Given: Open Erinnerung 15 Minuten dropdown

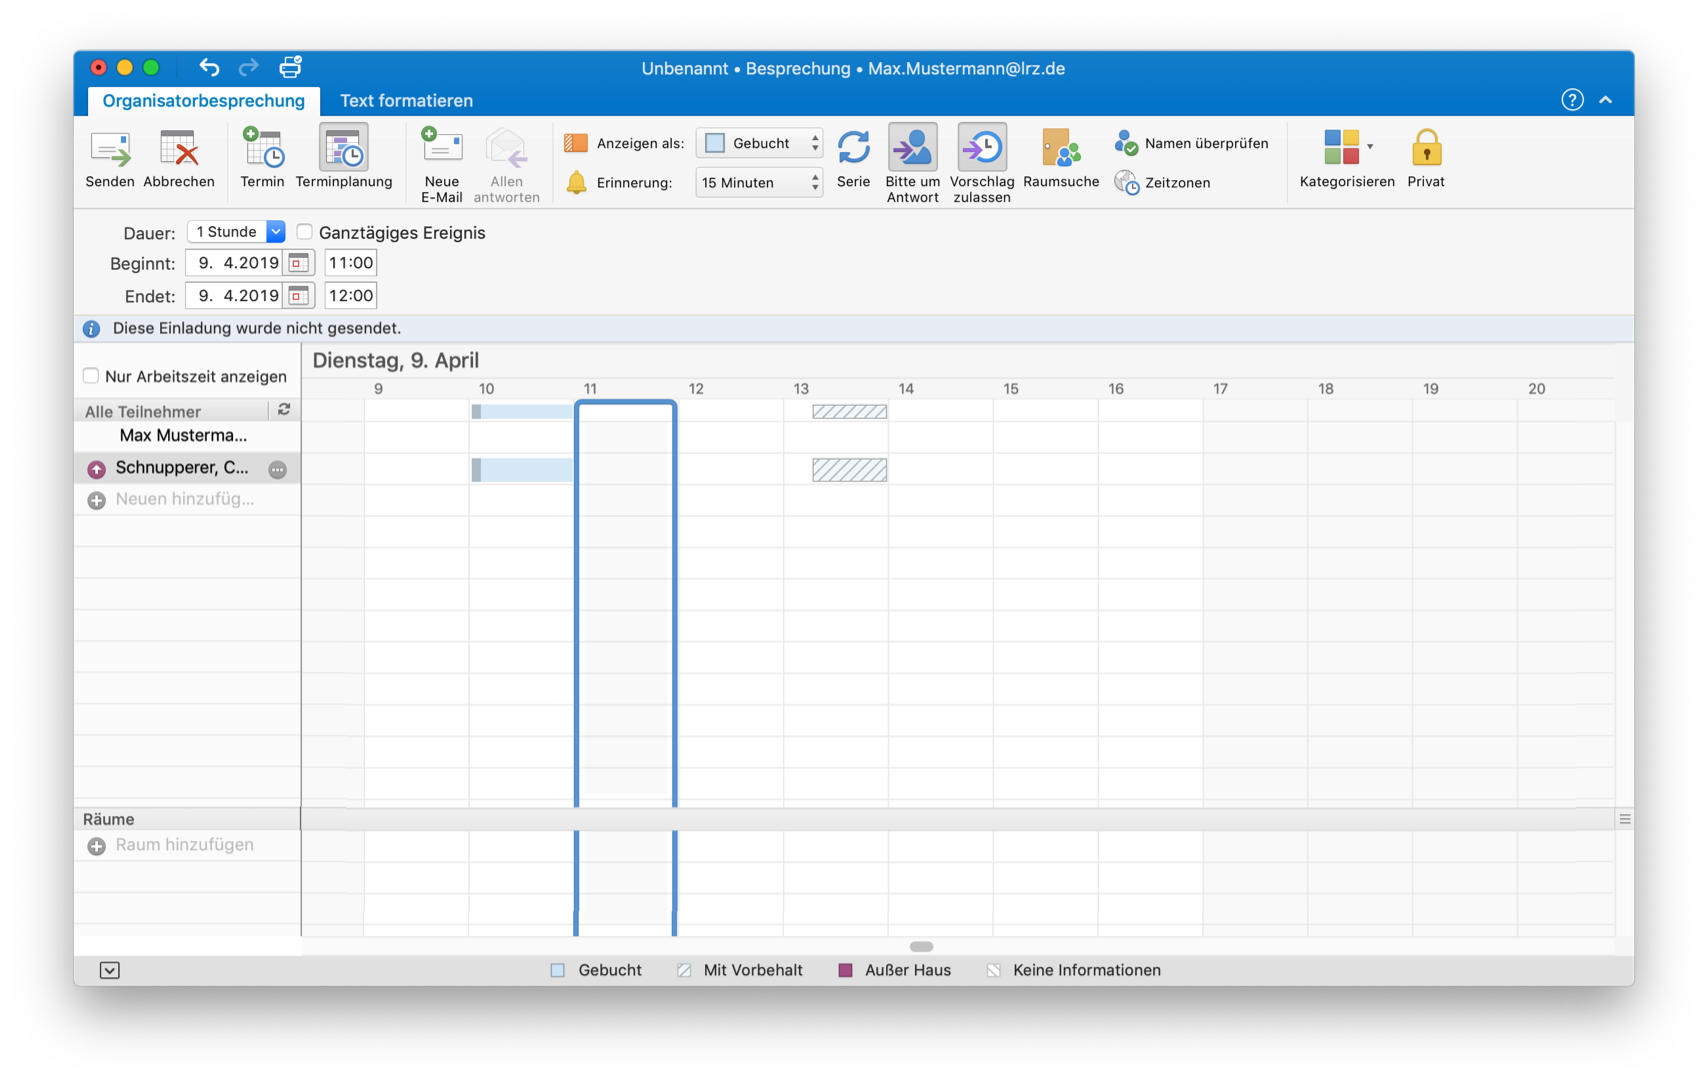Looking at the screenshot, I should point(759,183).
